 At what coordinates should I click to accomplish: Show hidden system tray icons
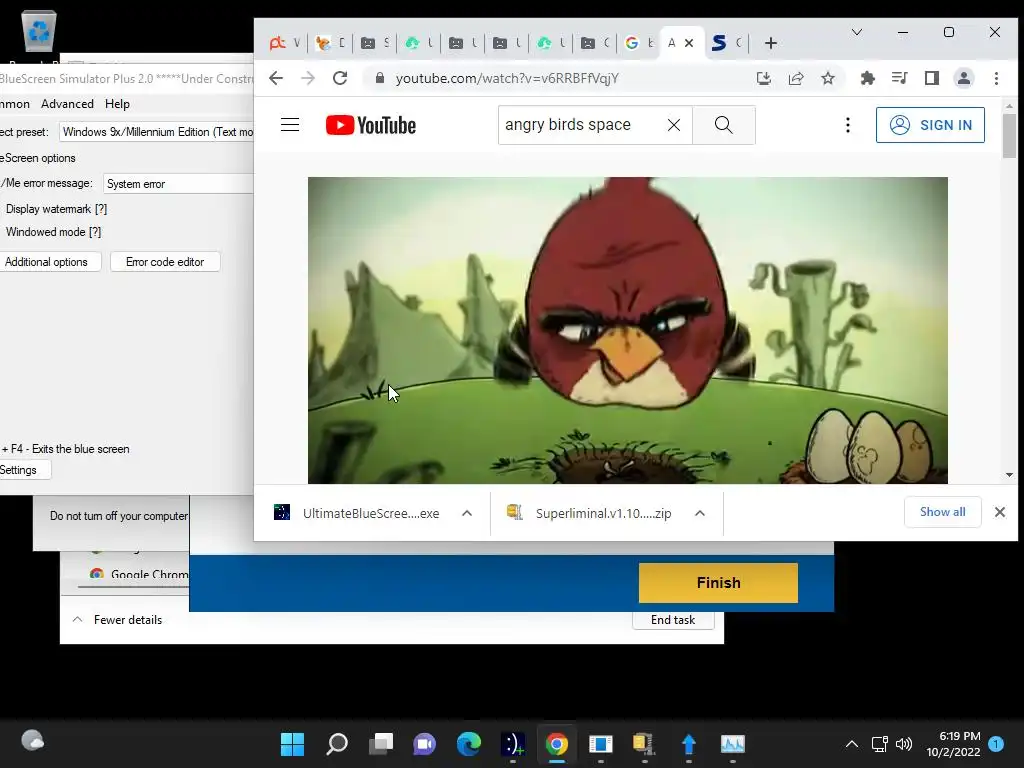(852, 743)
